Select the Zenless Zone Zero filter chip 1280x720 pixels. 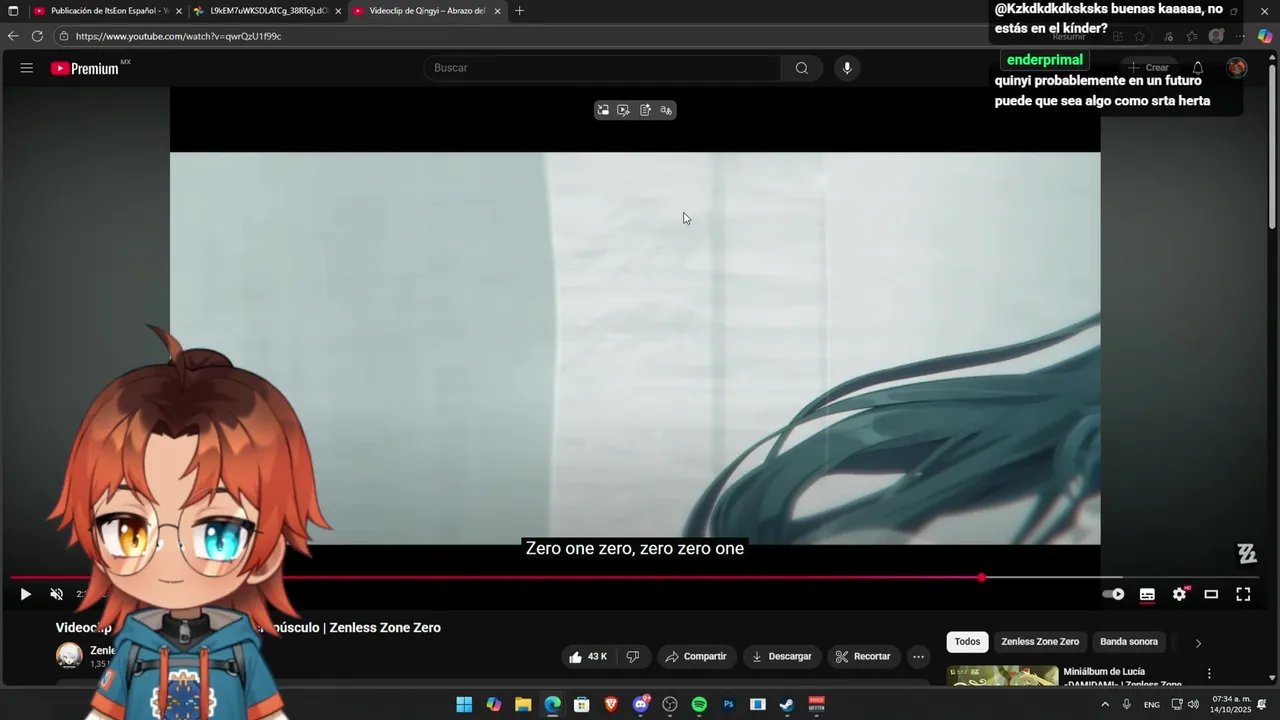(x=1040, y=642)
